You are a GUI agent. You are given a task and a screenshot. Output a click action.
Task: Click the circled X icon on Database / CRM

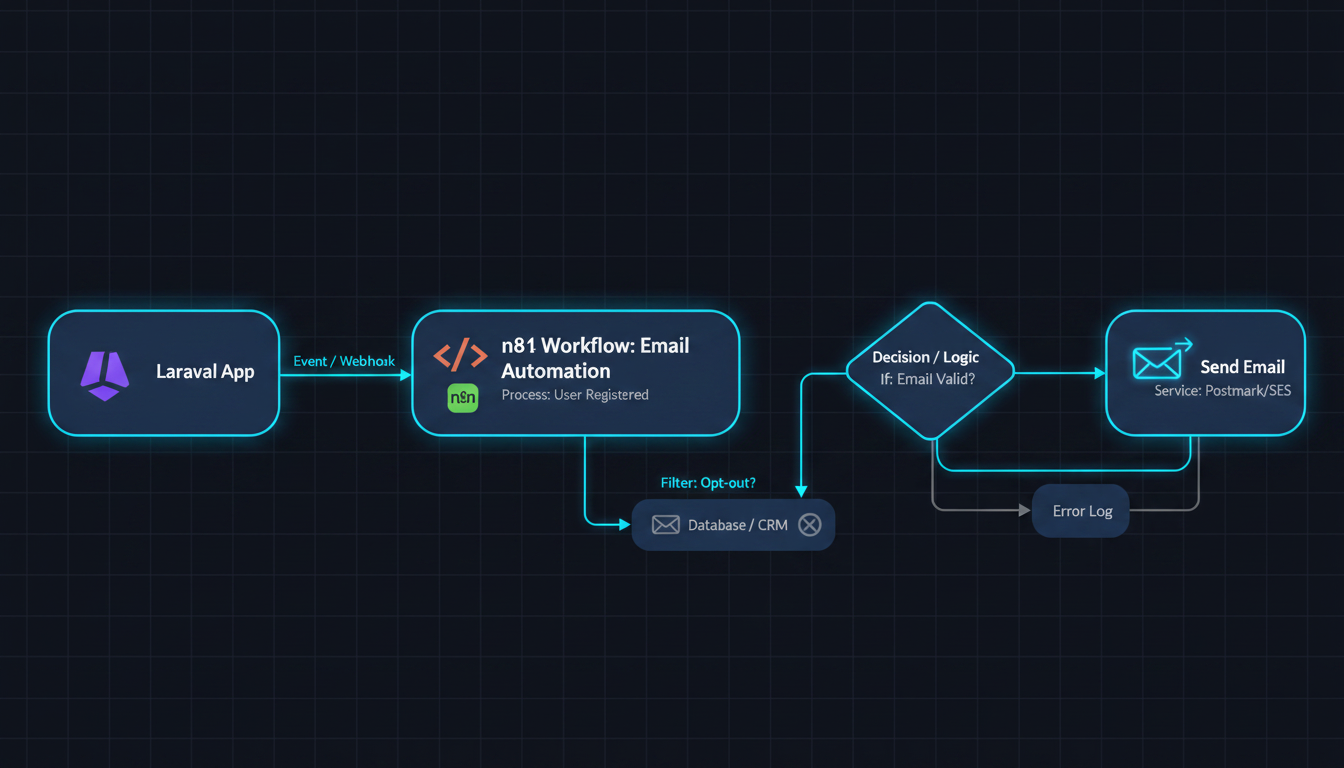pyautogui.click(x=809, y=525)
